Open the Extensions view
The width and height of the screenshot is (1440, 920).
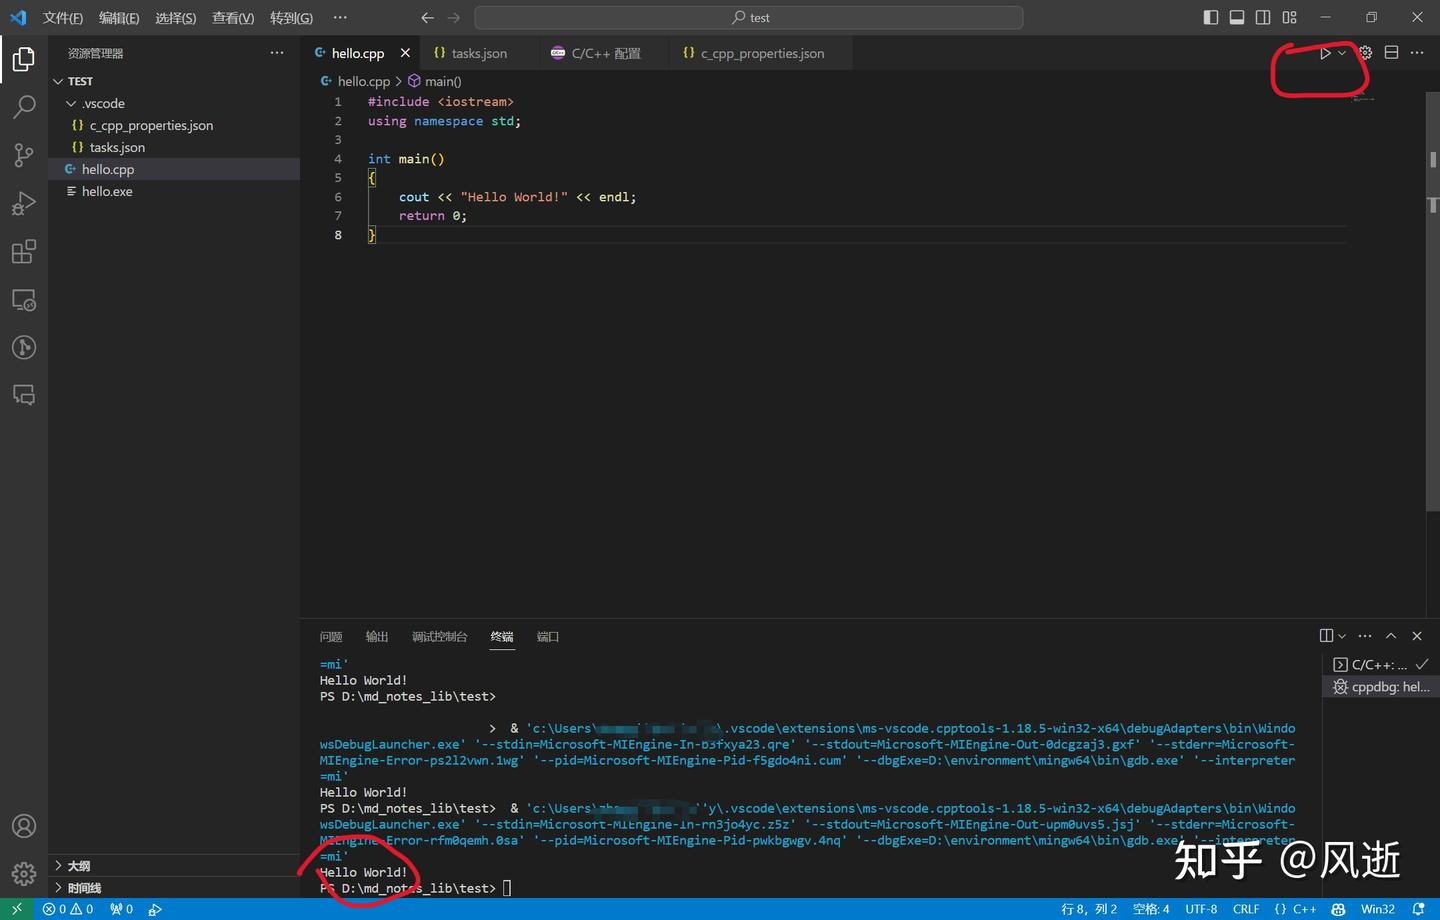(x=24, y=251)
